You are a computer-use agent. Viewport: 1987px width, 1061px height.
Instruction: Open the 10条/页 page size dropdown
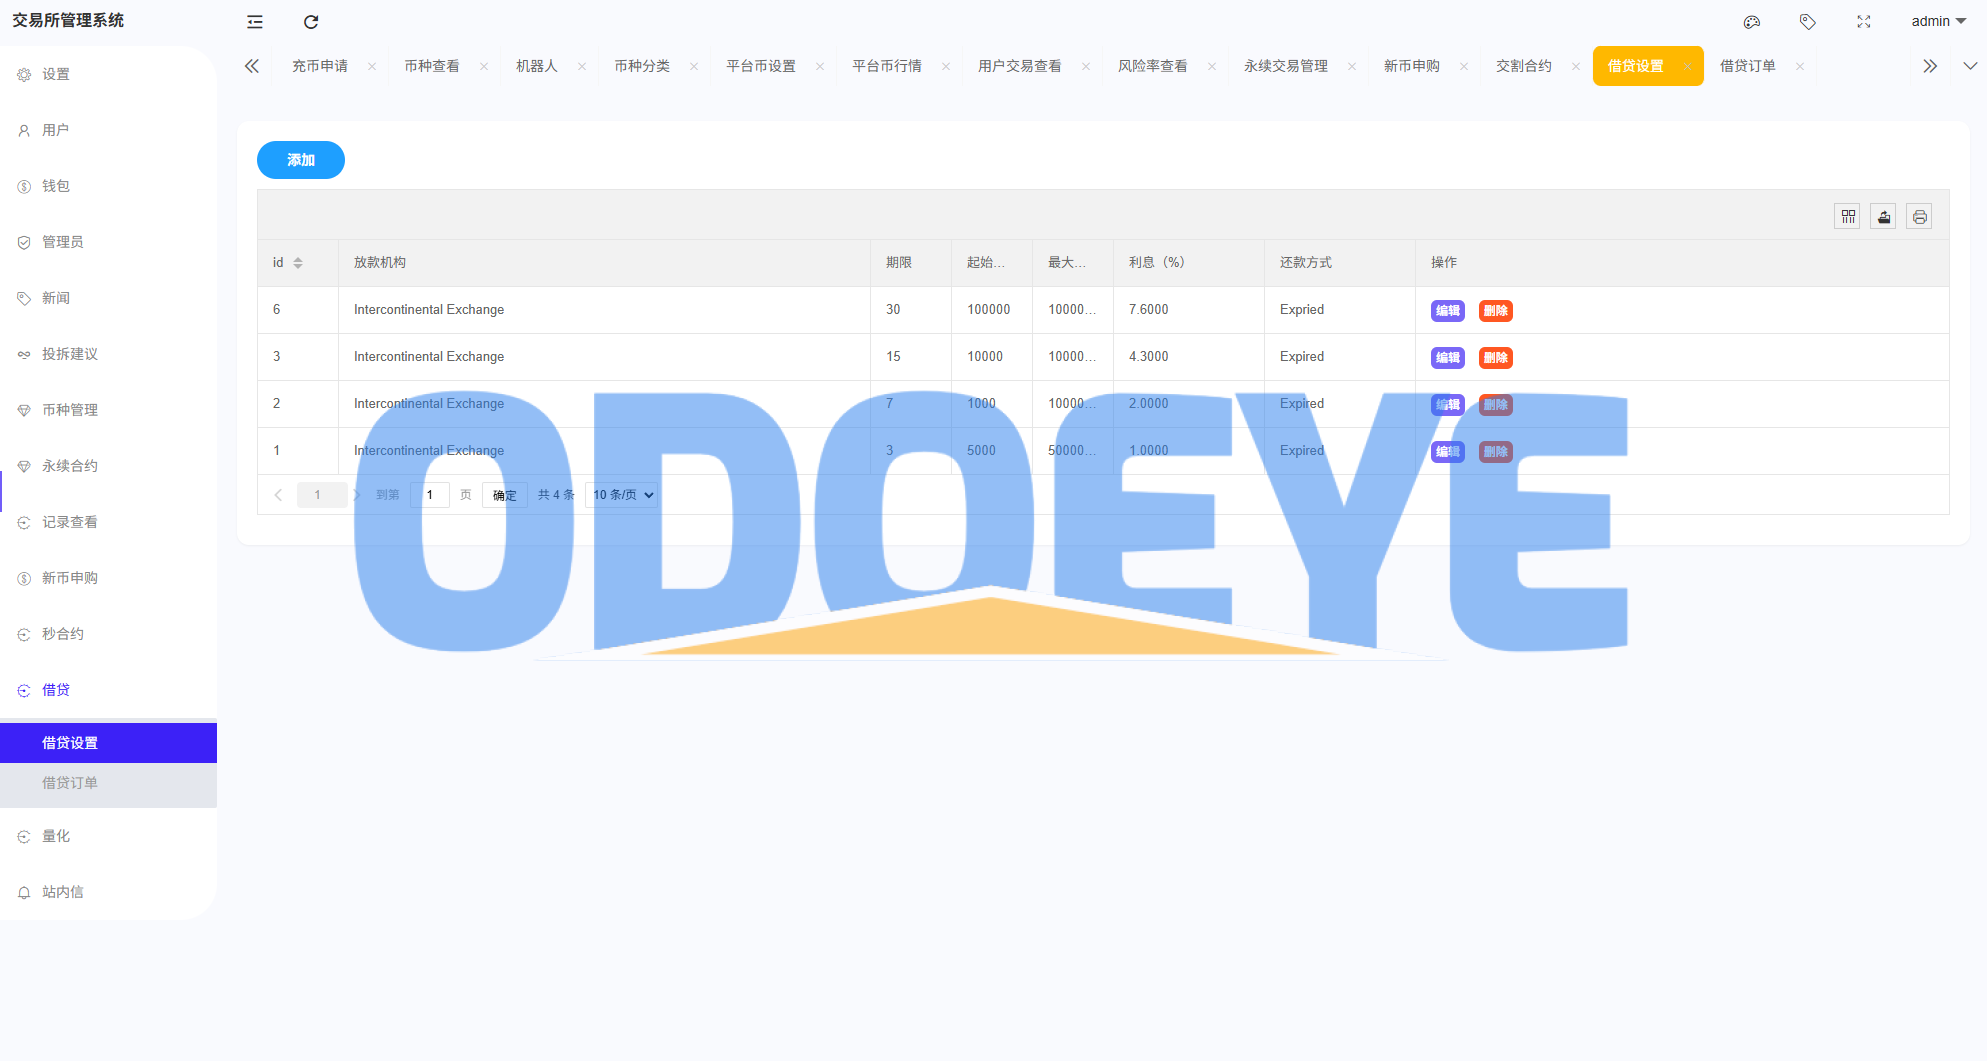620,494
